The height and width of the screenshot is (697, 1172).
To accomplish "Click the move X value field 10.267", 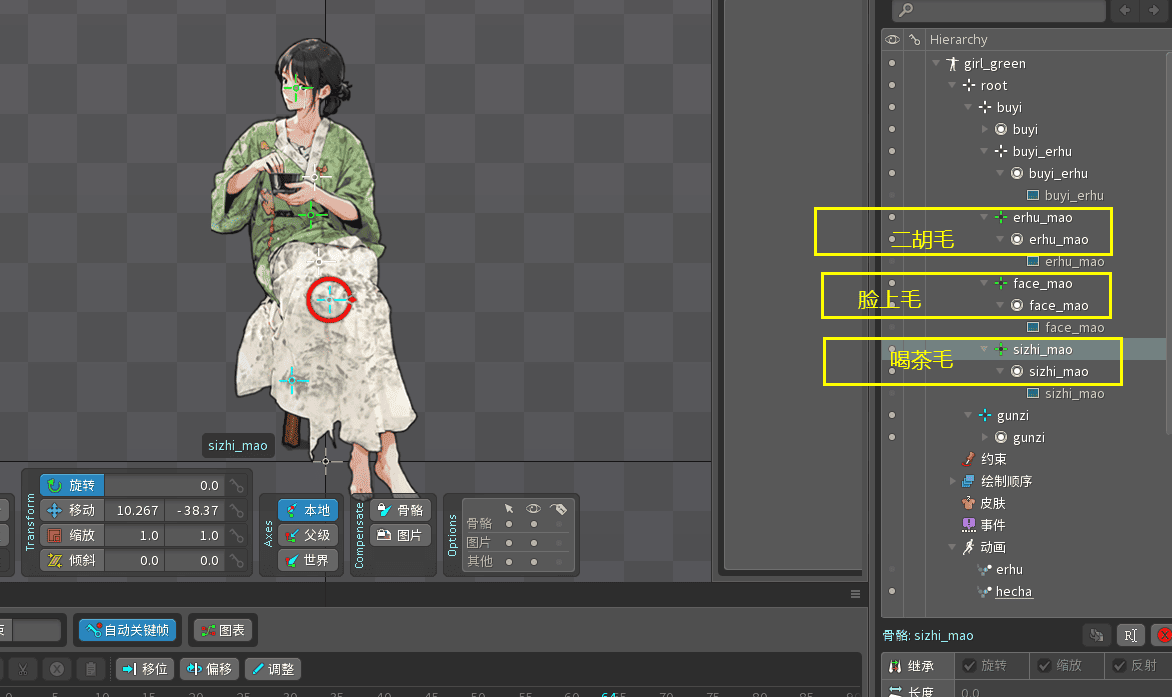I will [137, 510].
